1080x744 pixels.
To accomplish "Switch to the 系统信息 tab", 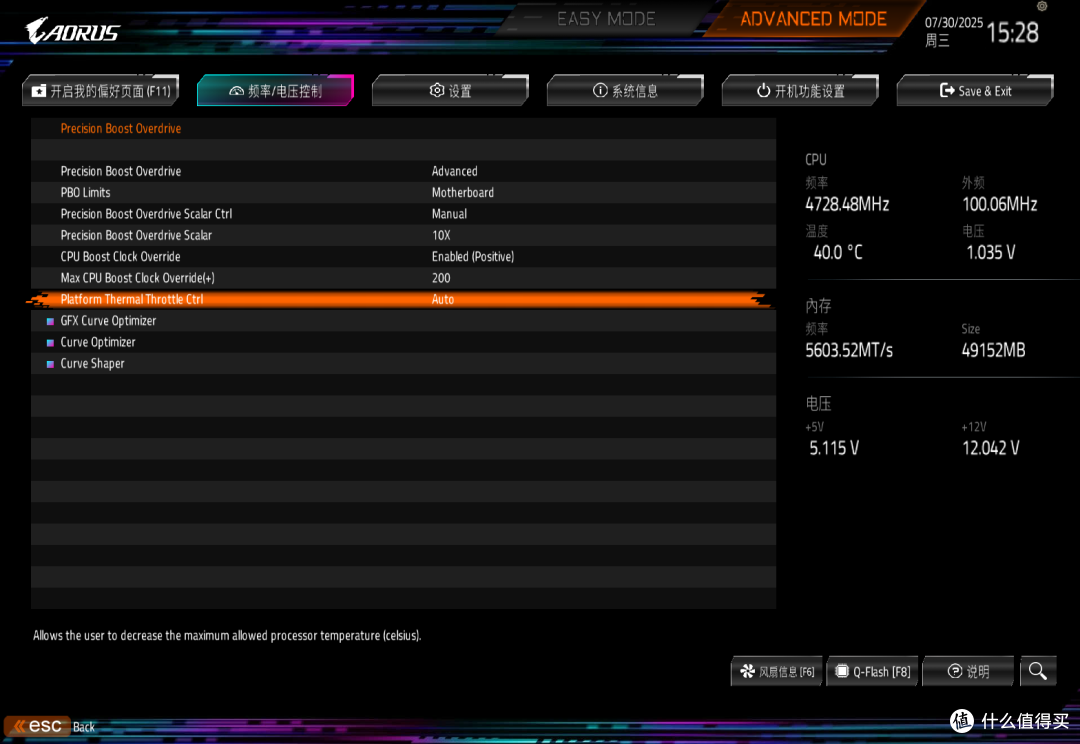I will click(x=625, y=90).
